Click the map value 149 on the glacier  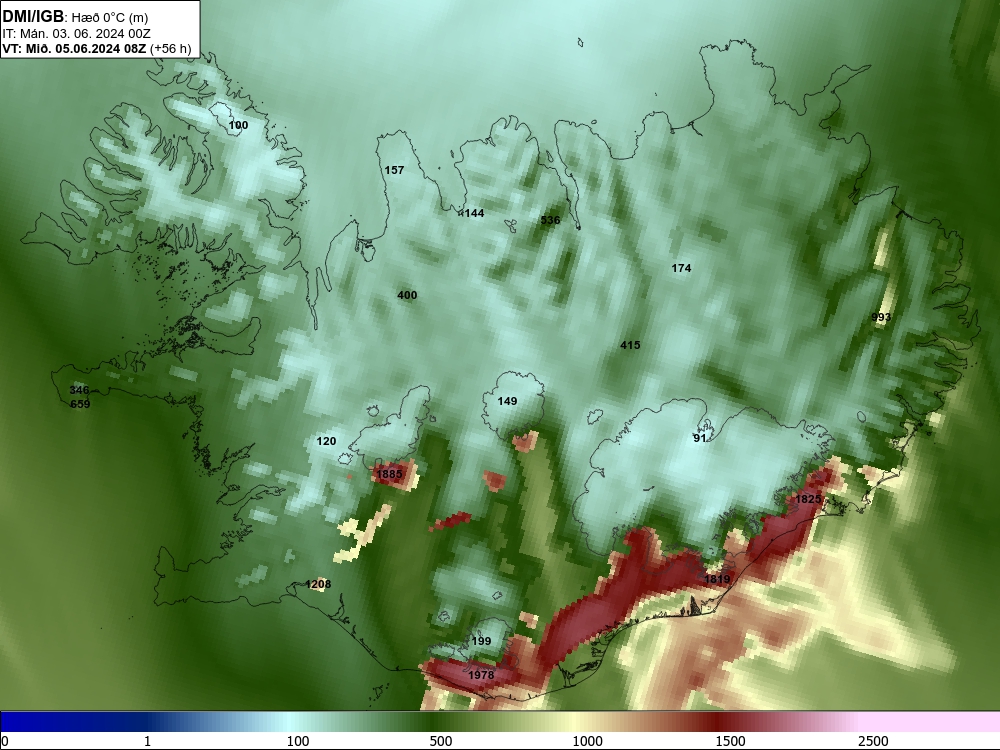coord(507,401)
